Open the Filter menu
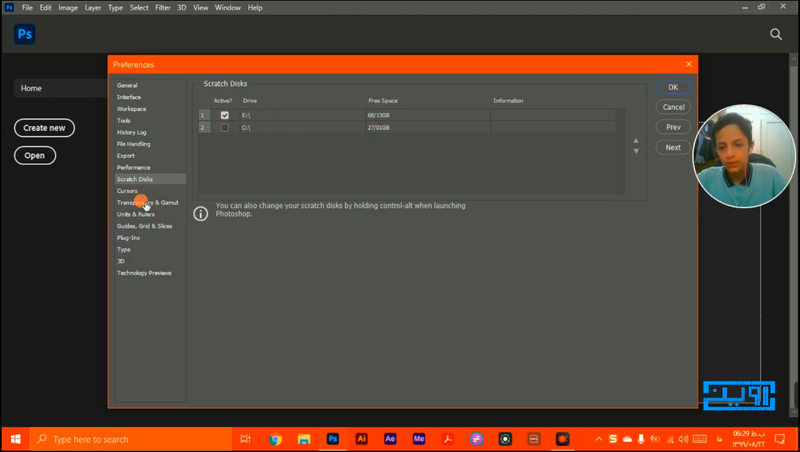Image resolution: width=800 pixels, height=452 pixels. click(162, 7)
